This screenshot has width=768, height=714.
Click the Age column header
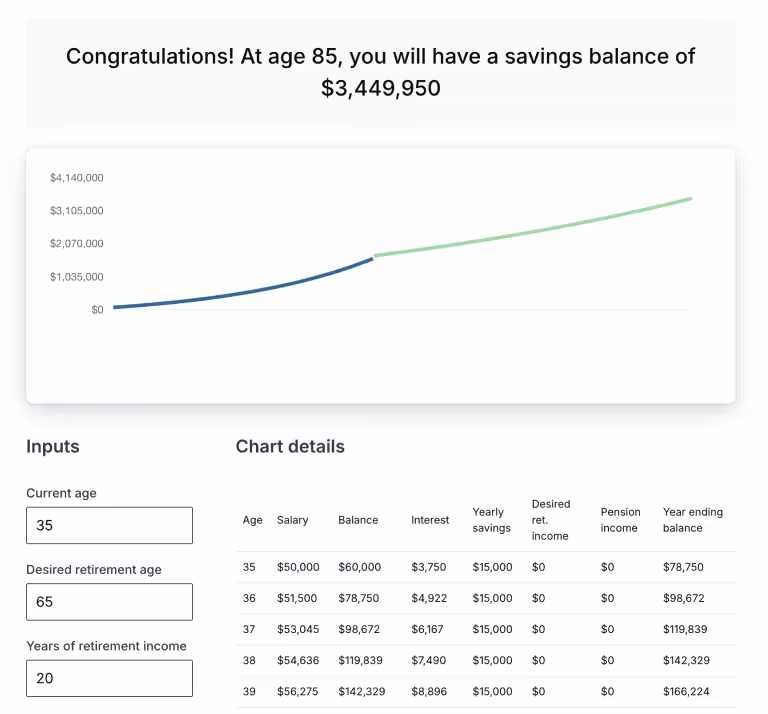coord(253,520)
